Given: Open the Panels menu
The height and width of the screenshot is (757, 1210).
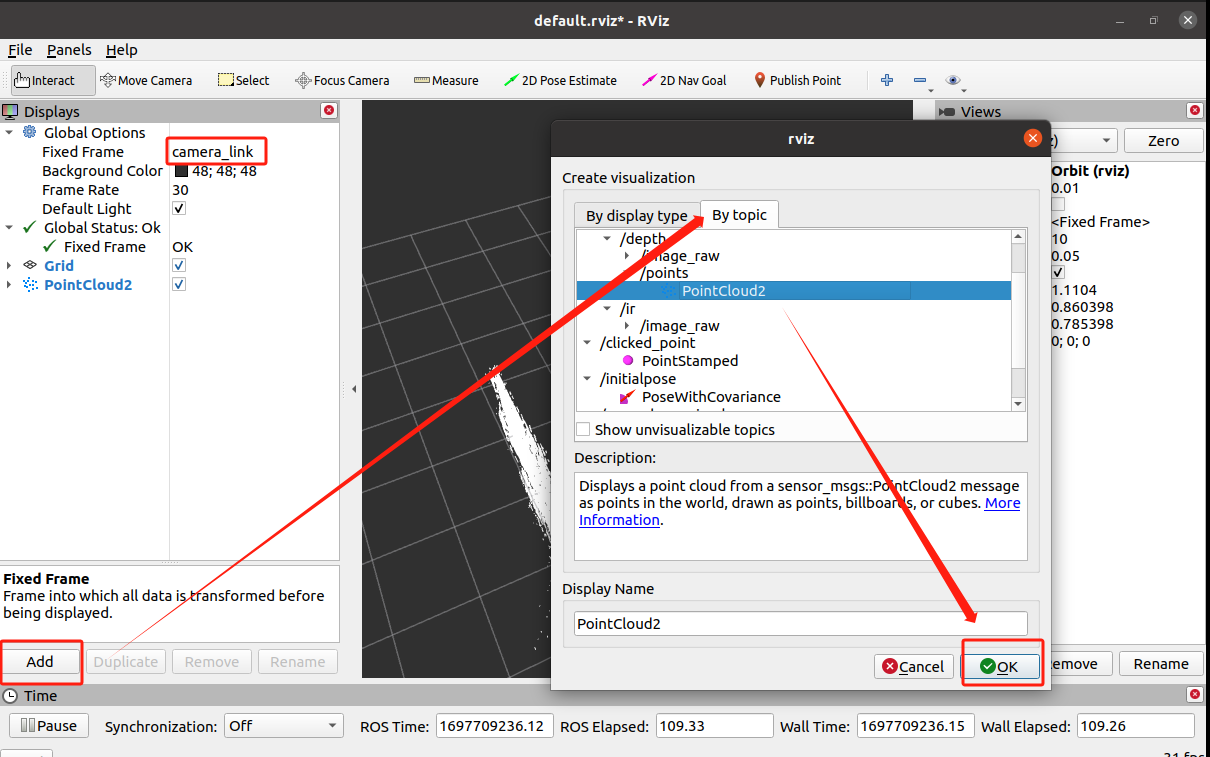Looking at the screenshot, I should point(69,50).
